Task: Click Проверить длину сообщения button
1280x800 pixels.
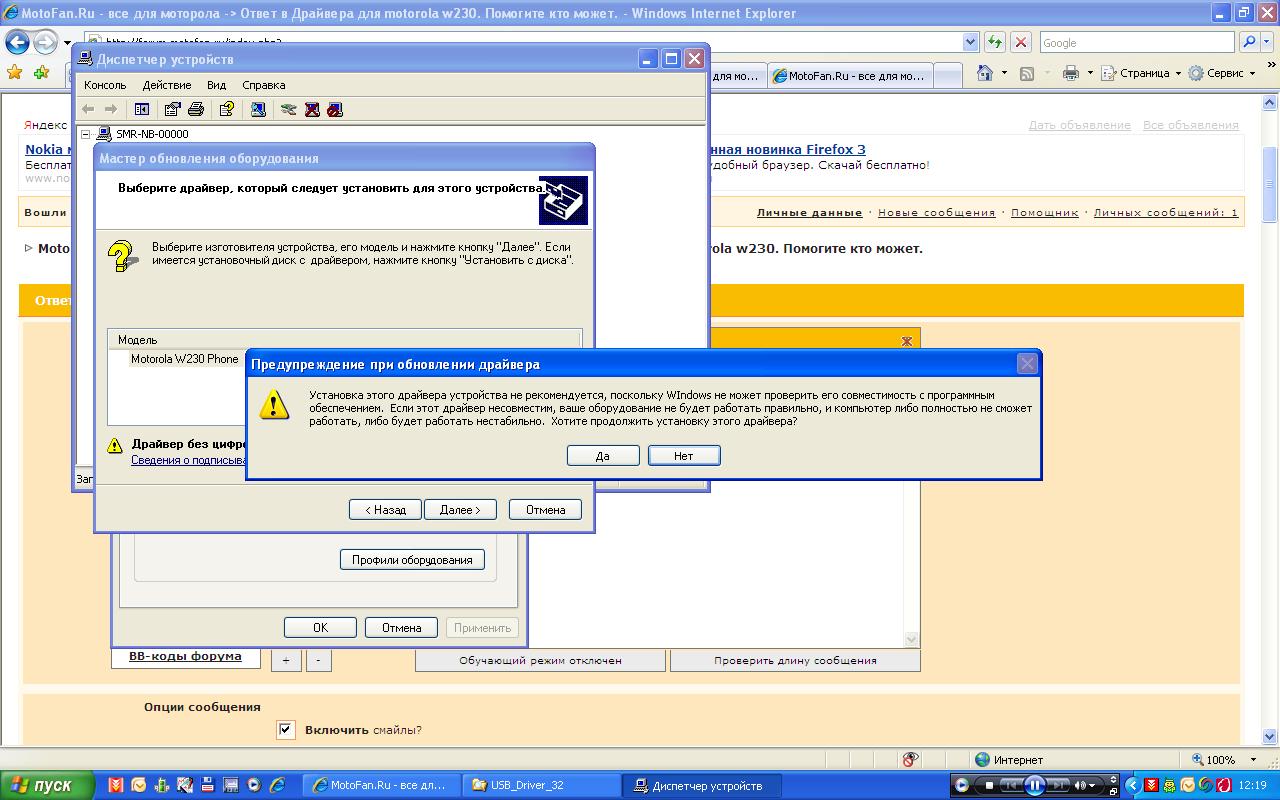Action: 795,660
